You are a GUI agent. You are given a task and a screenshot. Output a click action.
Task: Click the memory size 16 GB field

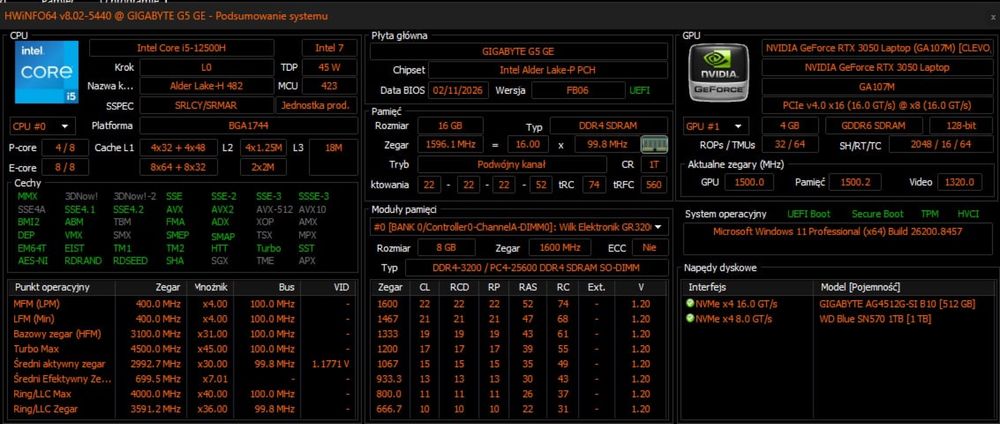coord(450,126)
